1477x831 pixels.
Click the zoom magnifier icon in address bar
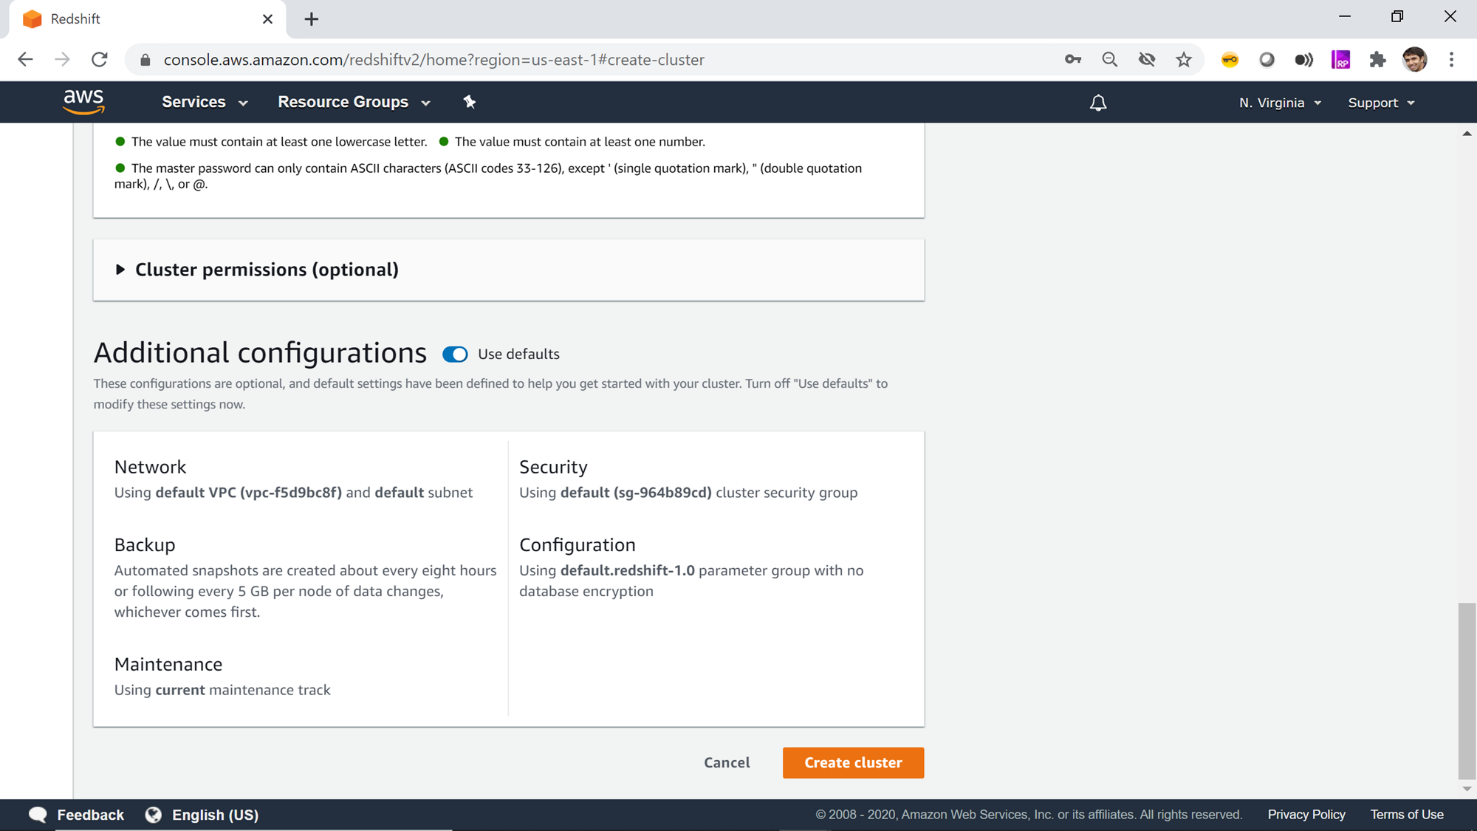tap(1110, 60)
